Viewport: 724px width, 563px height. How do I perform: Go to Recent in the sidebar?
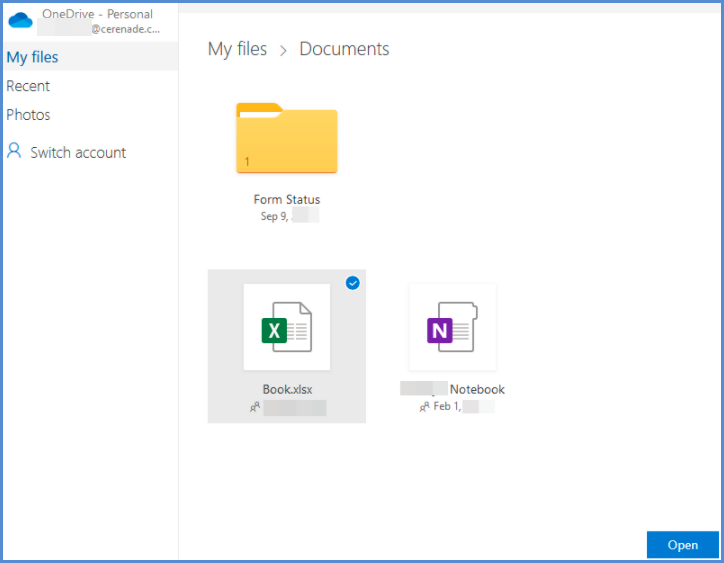pyautogui.click(x=28, y=86)
